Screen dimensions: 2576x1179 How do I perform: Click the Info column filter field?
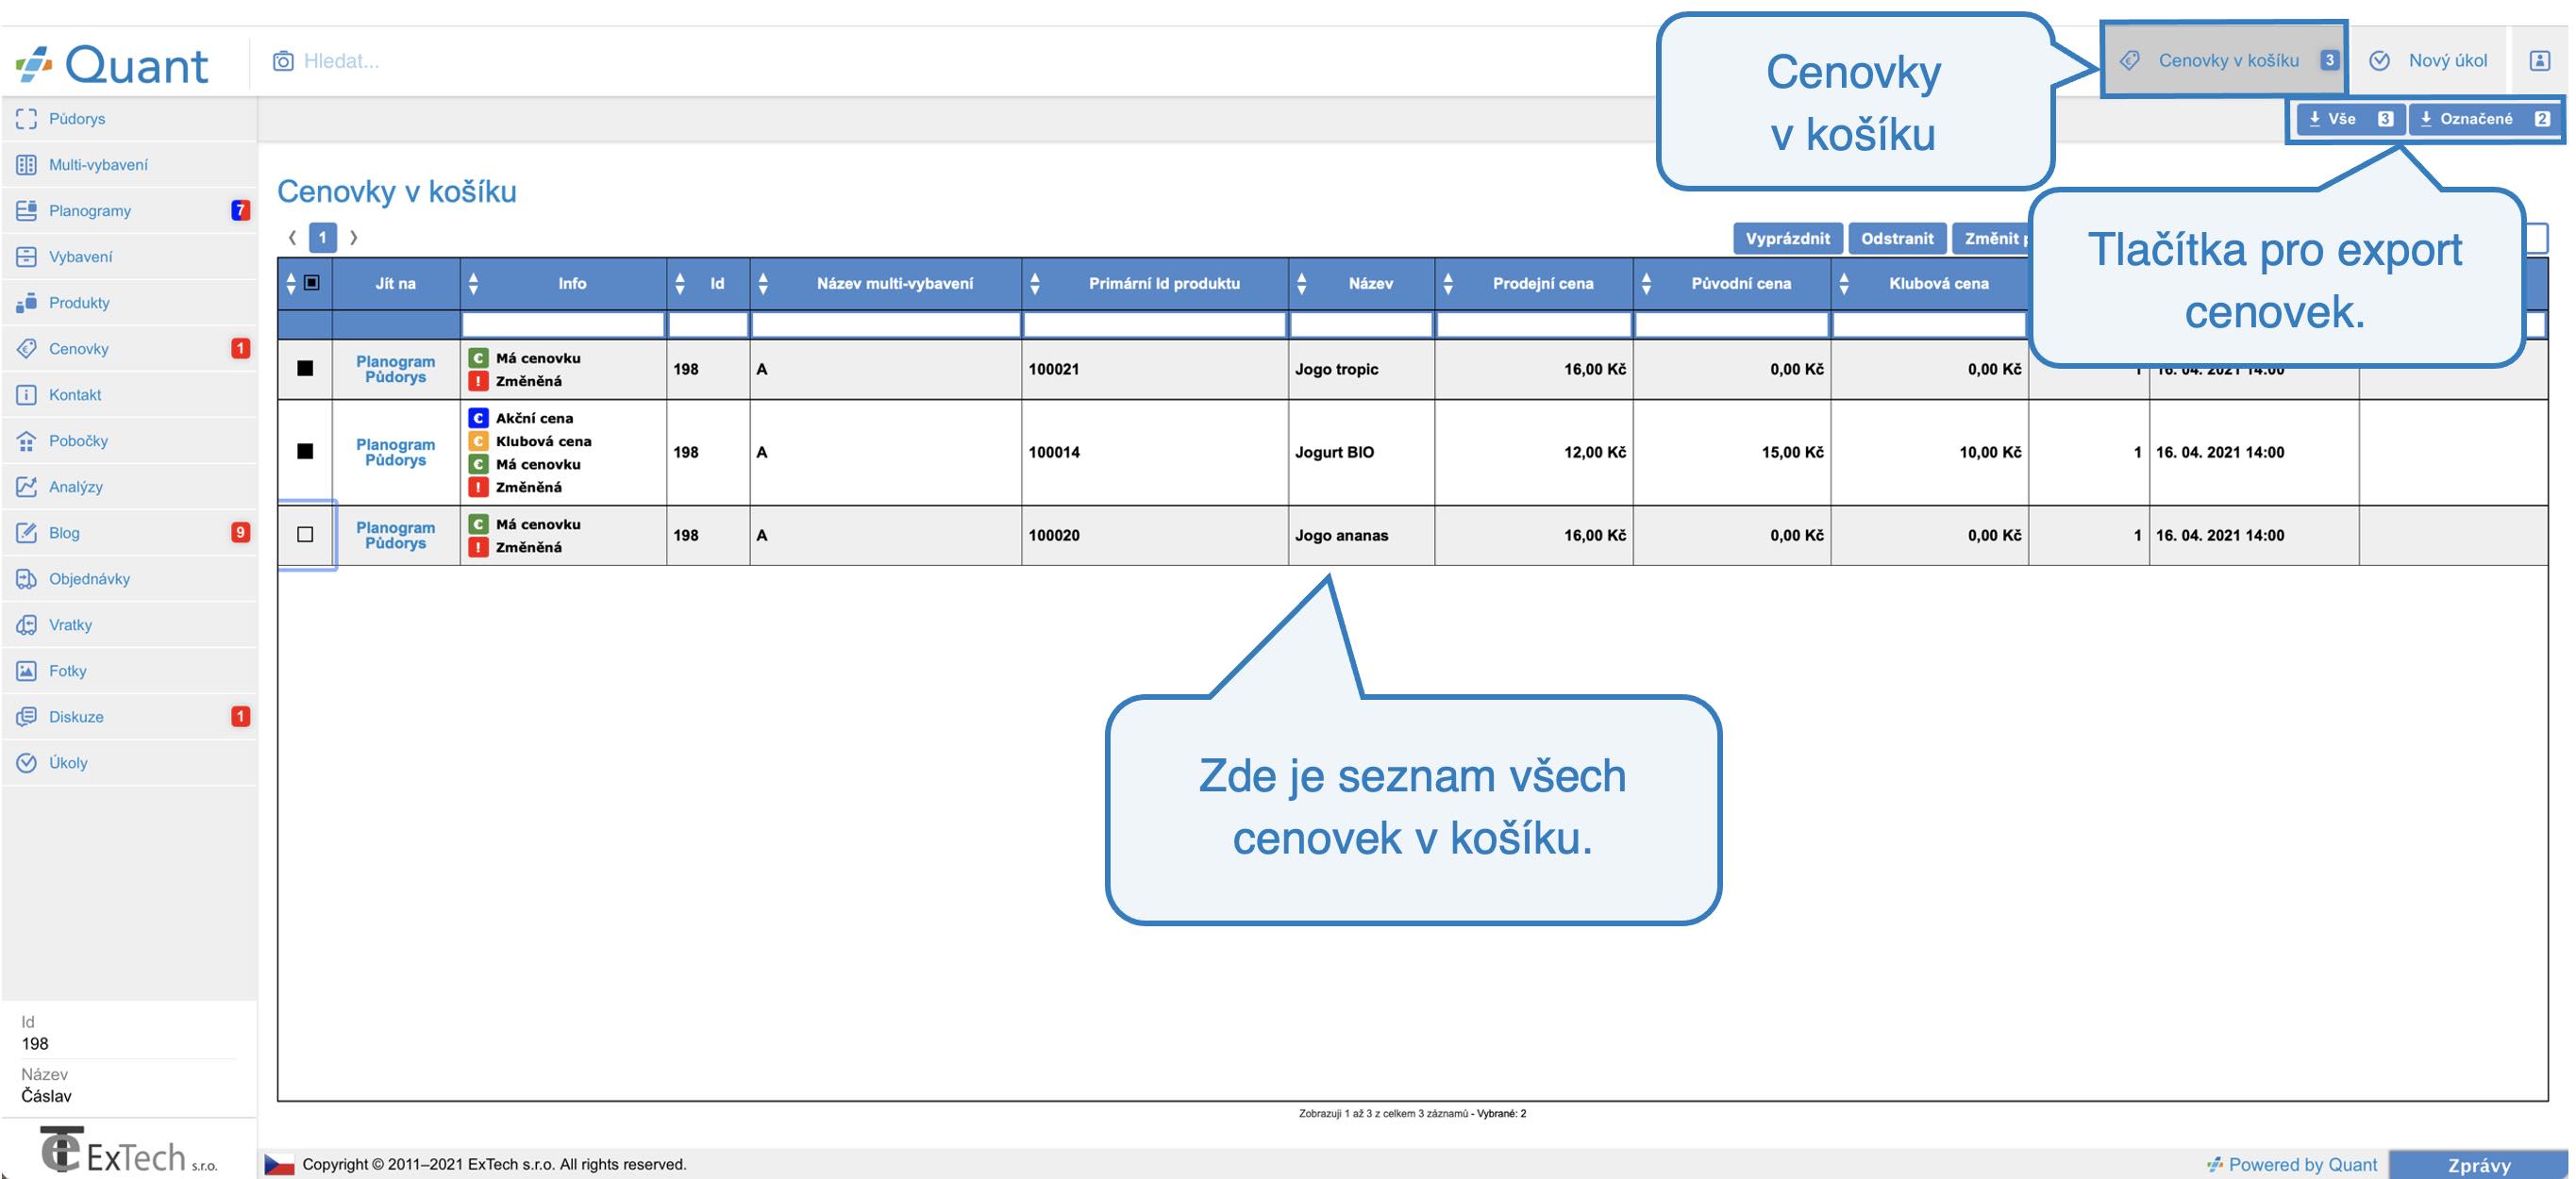tap(563, 324)
